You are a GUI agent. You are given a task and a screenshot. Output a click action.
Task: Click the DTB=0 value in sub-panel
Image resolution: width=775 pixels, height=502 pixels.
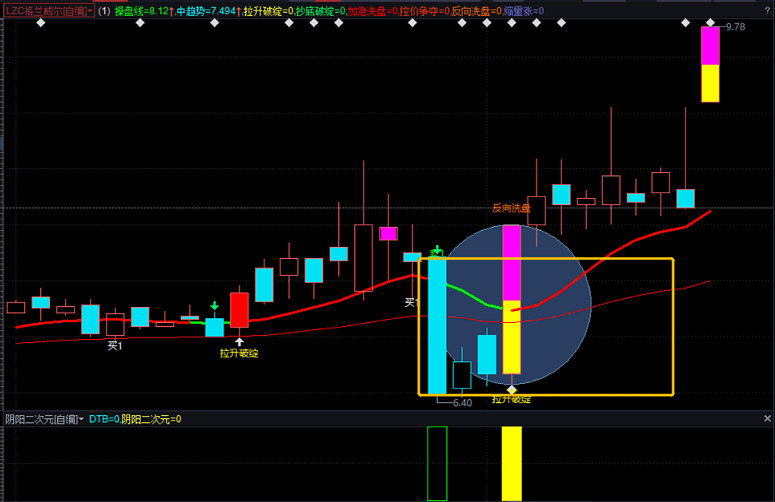click(104, 419)
